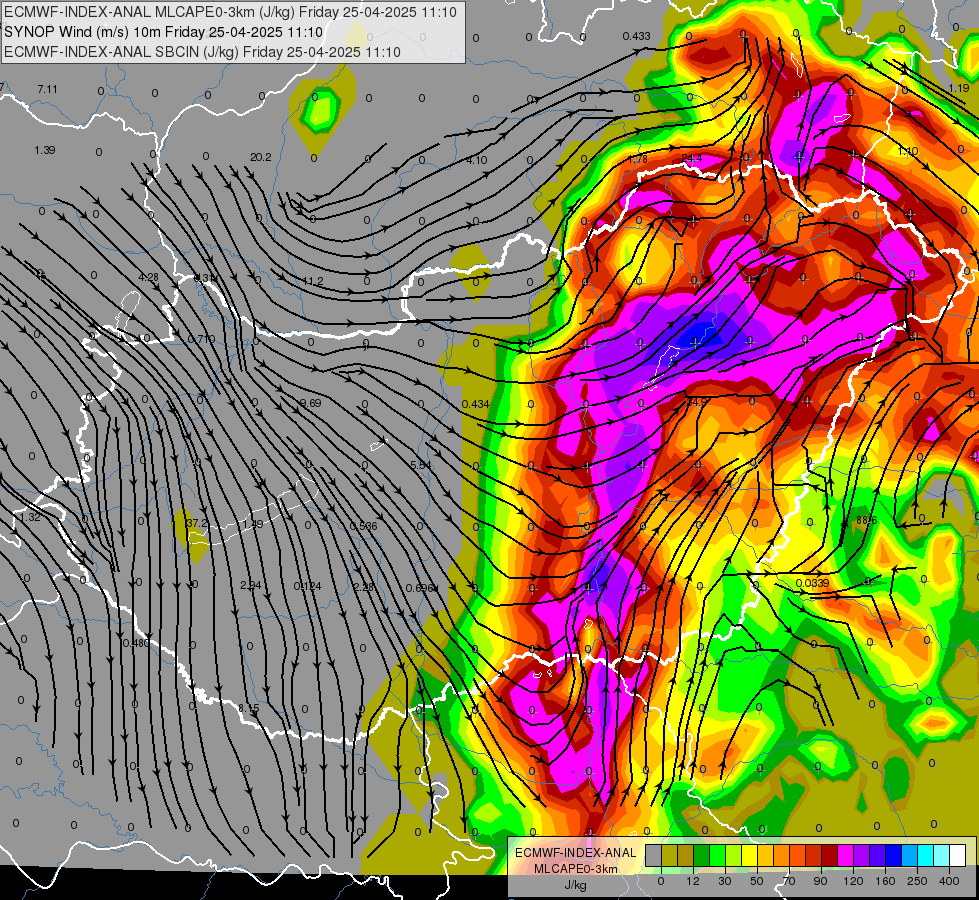Click the MLCAPE0-3km title line
This screenshot has width=979, height=900.
[230, 12]
